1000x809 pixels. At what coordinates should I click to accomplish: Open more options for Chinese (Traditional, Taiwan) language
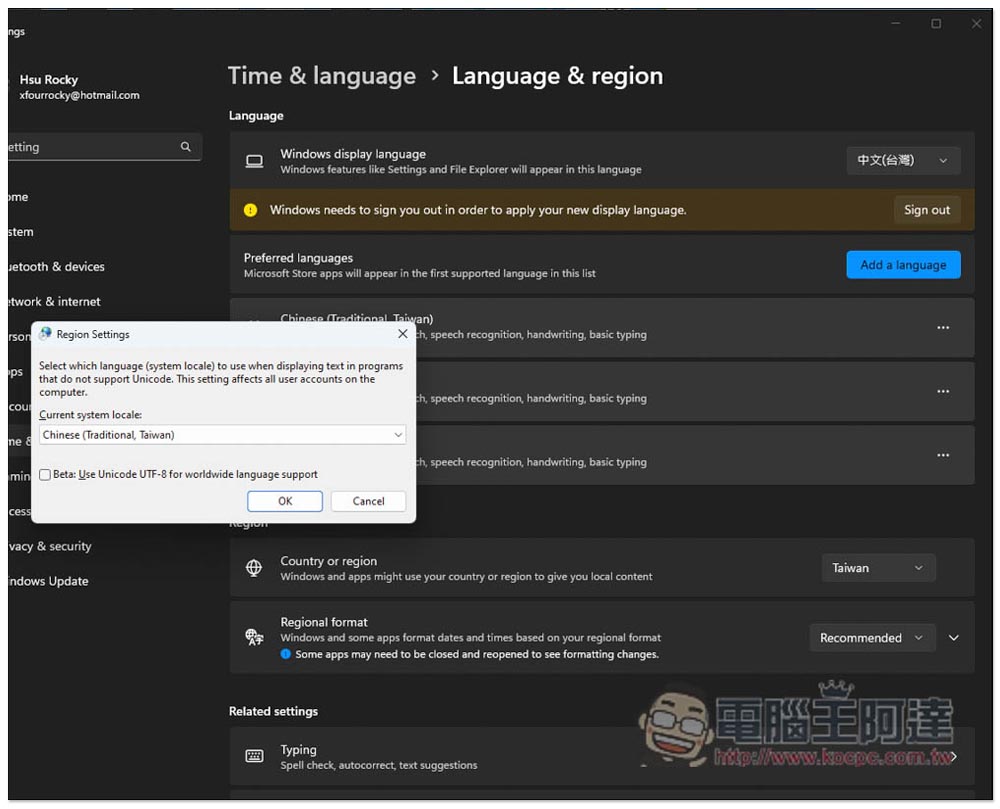(x=943, y=328)
